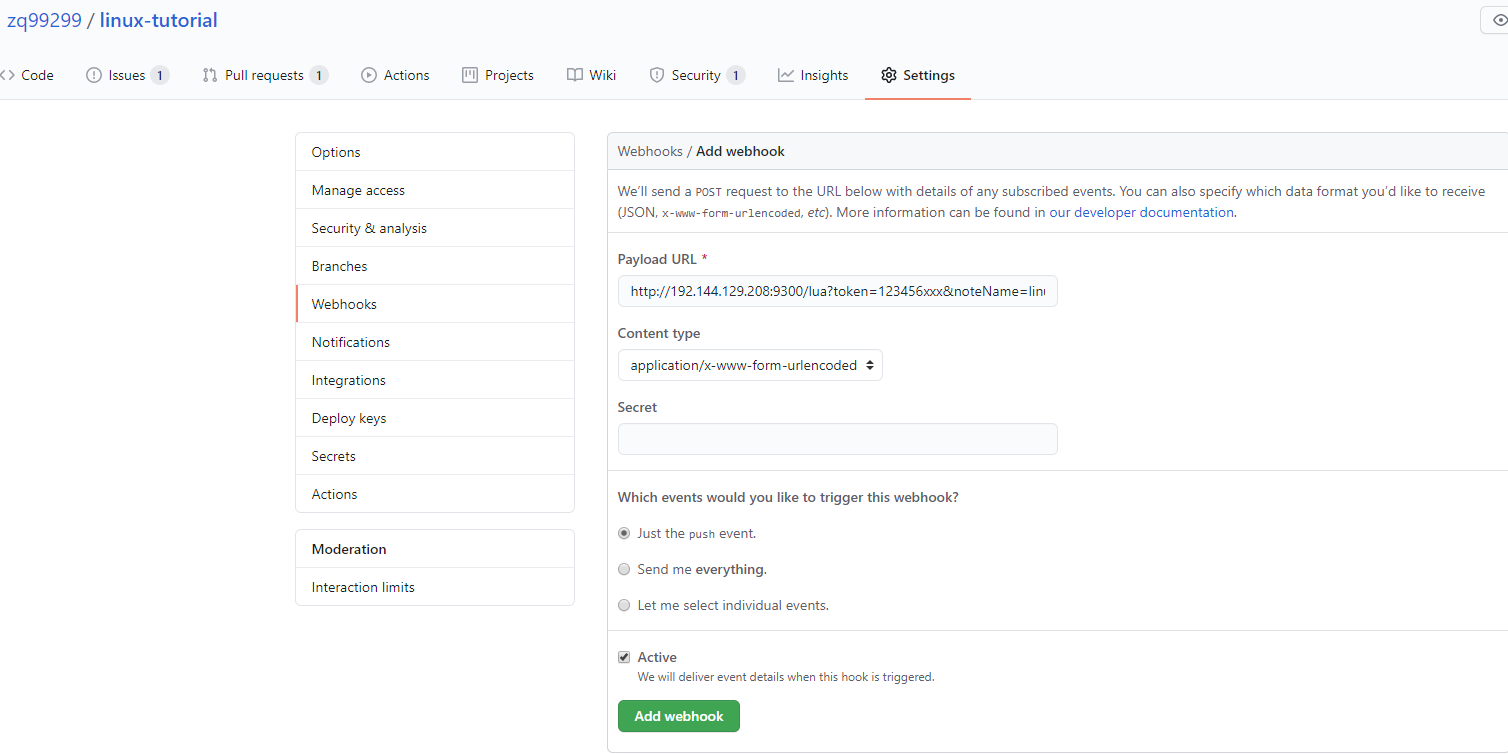Click the Projects board icon
Image resolution: width=1508 pixels, height=754 pixels.
point(470,75)
